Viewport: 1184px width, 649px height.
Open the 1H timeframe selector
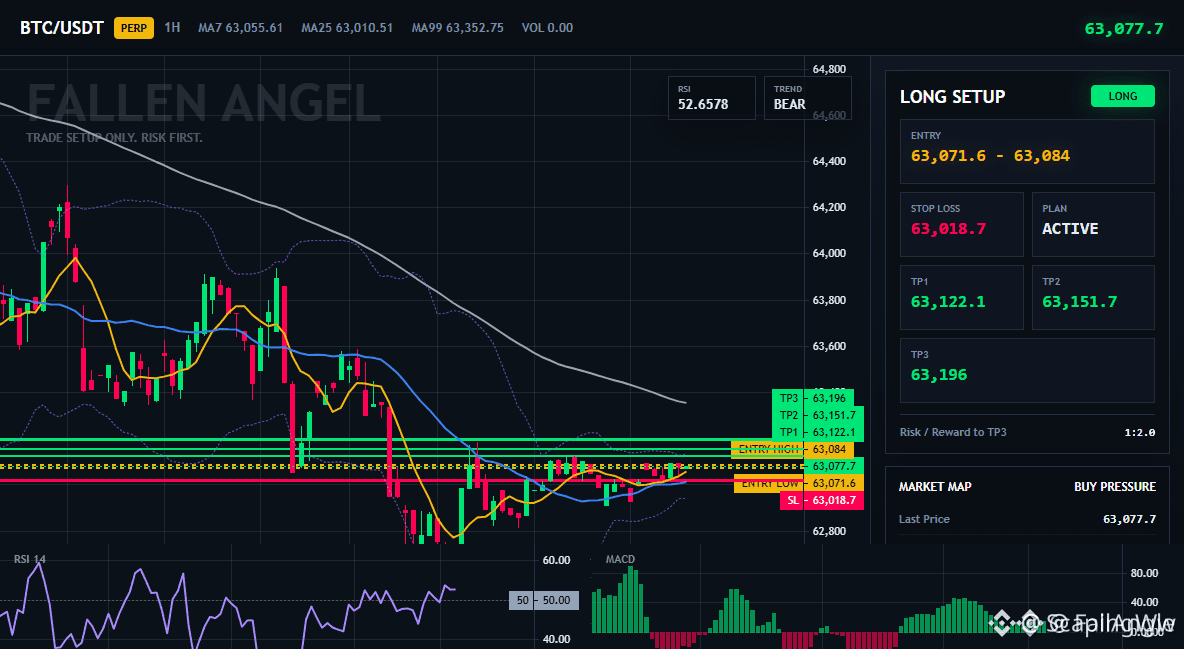172,27
